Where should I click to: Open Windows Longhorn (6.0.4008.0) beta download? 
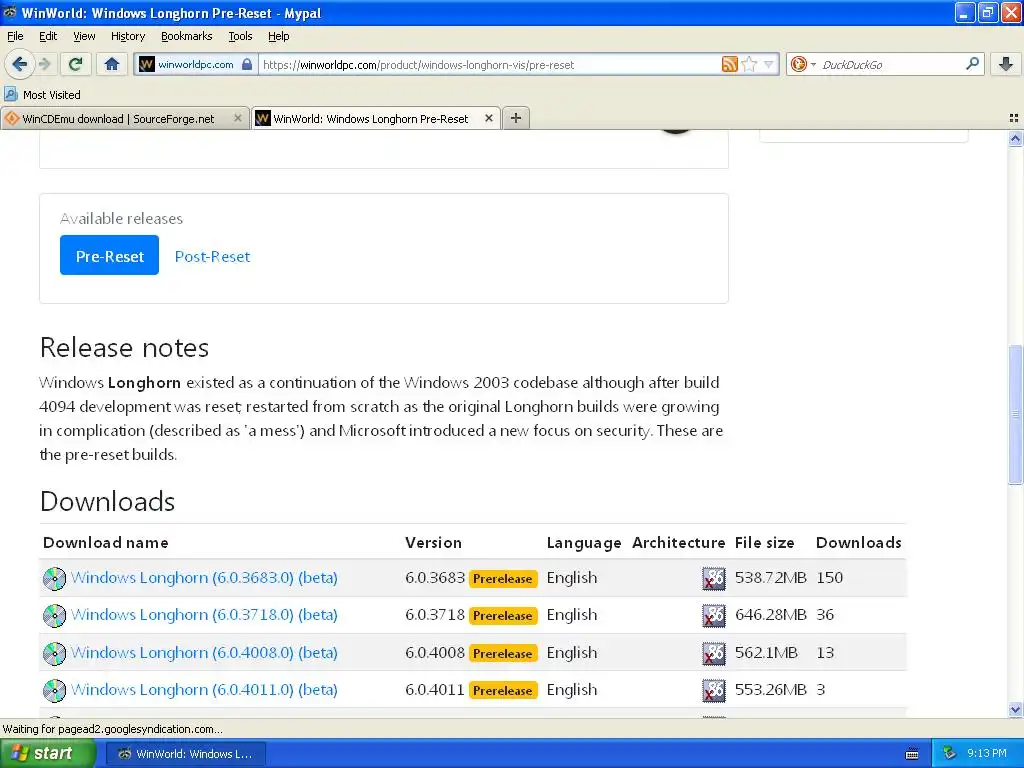(204, 653)
